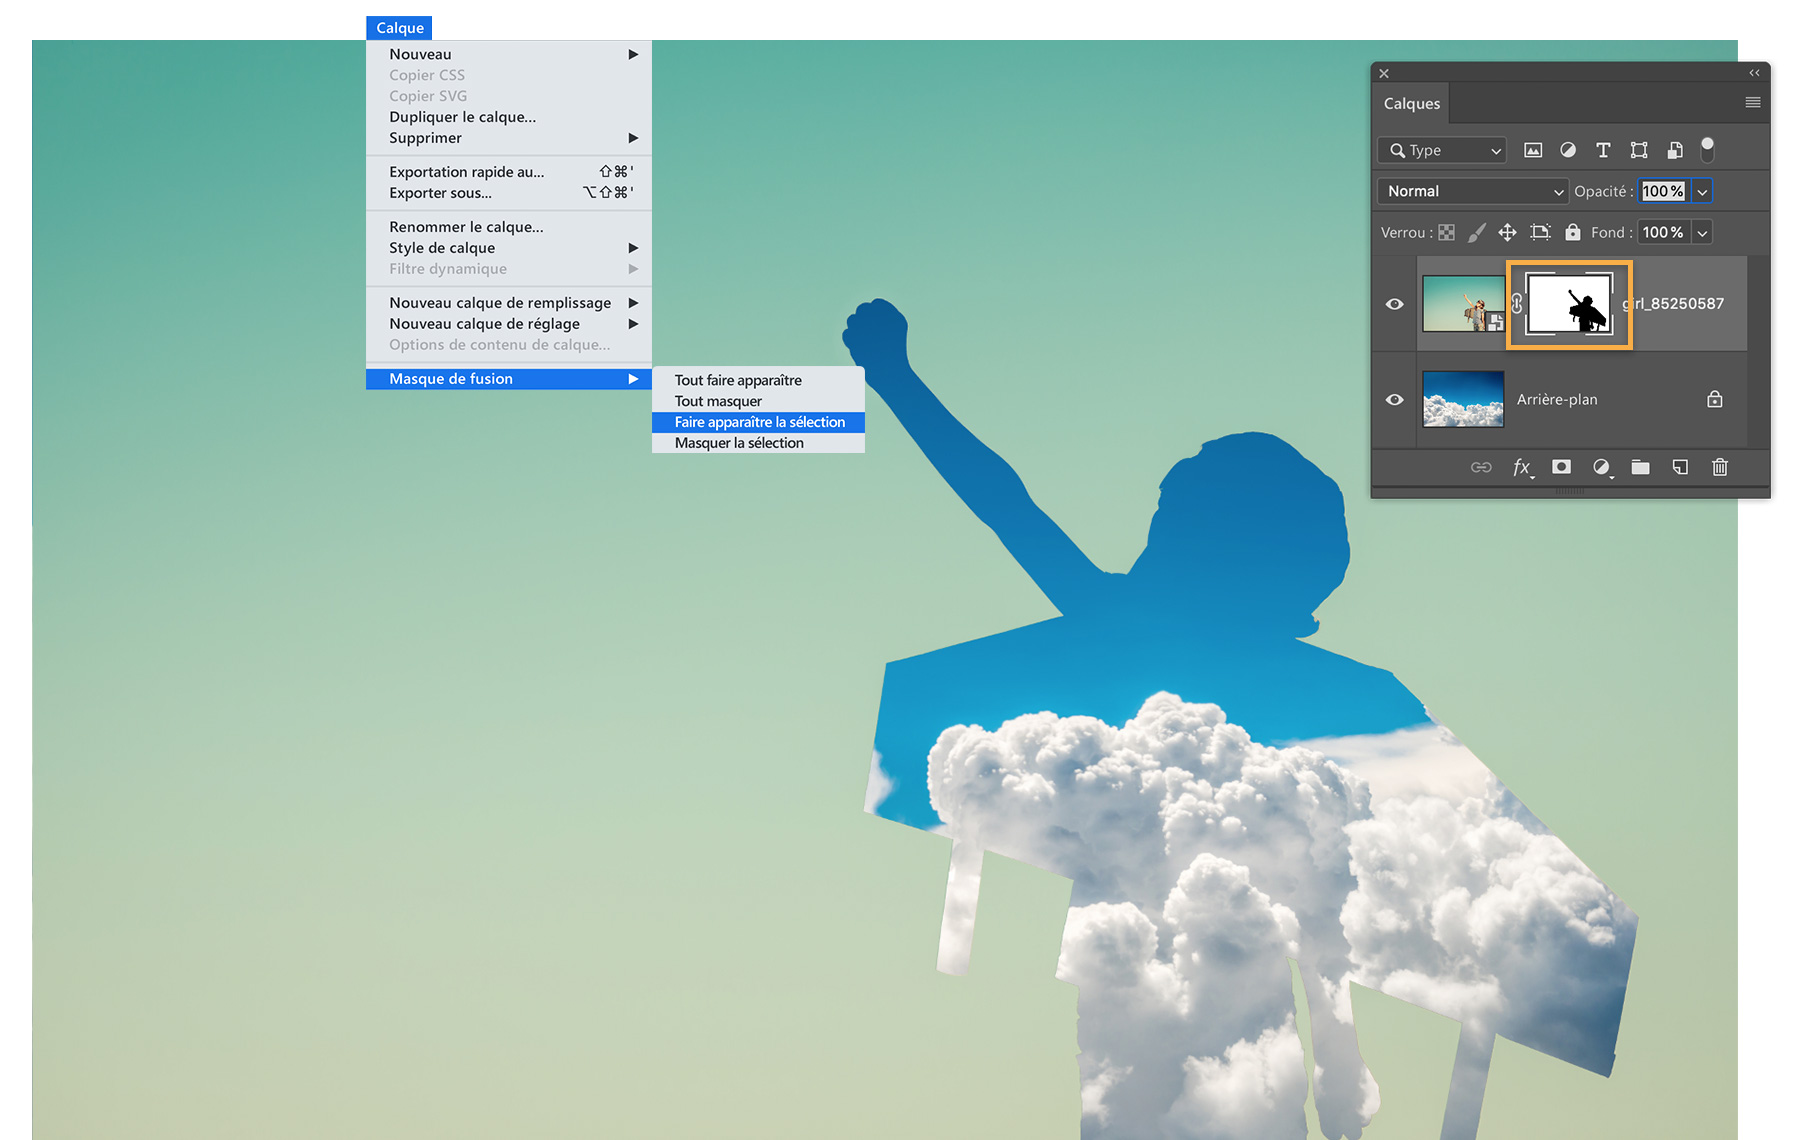Click the mask link chain icon
This screenshot has height=1140, width=1800.
tap(1516, 304)
